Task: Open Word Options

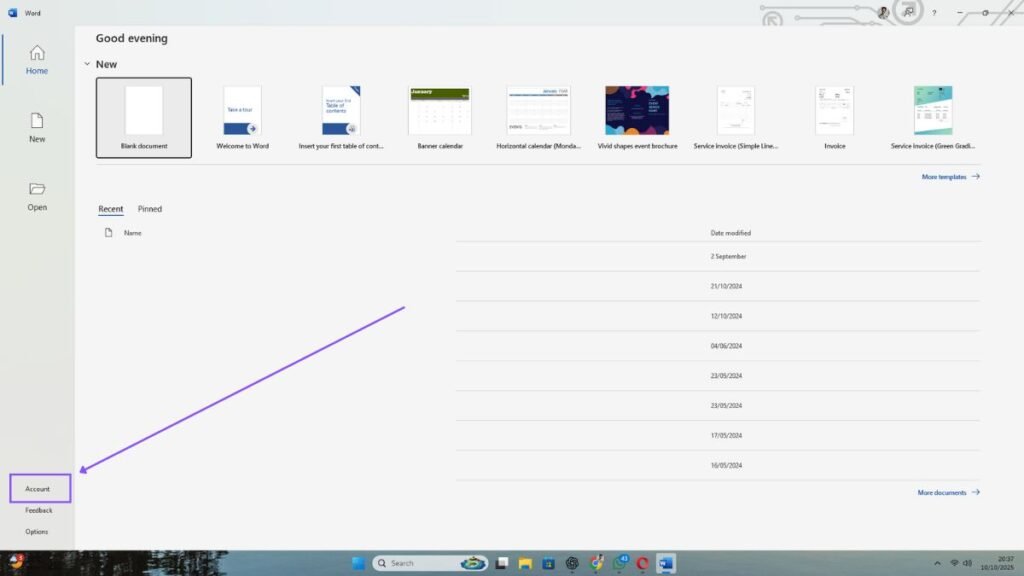Action: coord(36,531)
